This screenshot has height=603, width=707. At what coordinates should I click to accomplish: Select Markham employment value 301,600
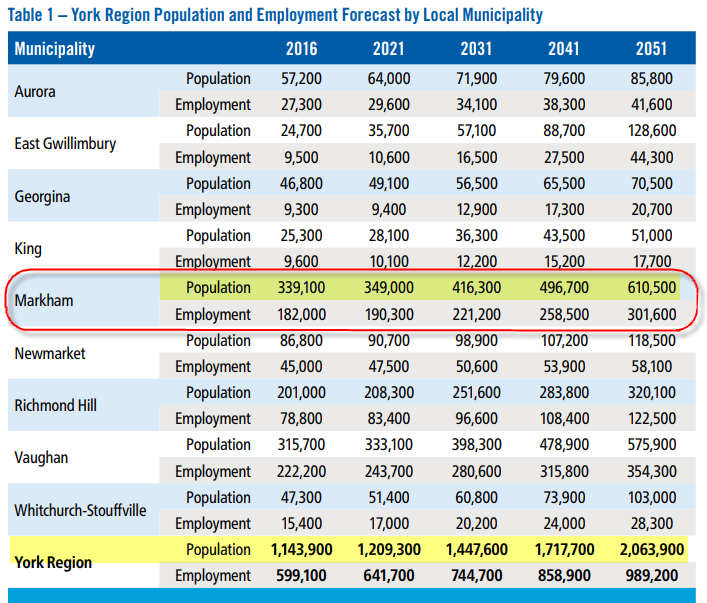[x=652, y=314]
